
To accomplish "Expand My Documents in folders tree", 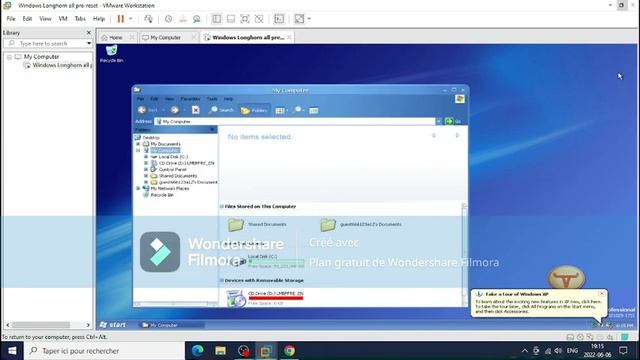I will (138, 144).
